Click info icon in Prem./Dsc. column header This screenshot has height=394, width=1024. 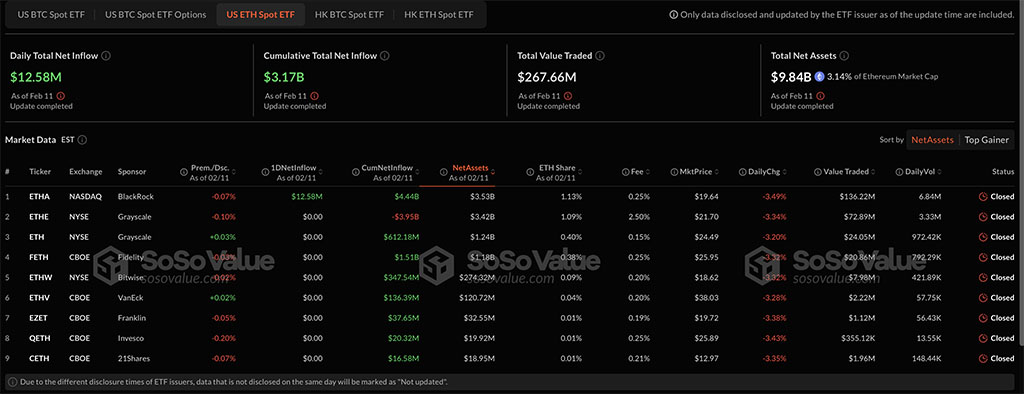[x=184, y=172]
